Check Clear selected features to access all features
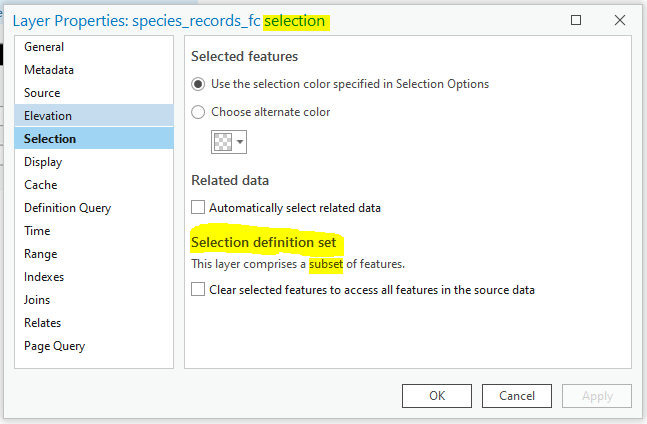This screenshot has height=424, width=647. tap(199, 290)
